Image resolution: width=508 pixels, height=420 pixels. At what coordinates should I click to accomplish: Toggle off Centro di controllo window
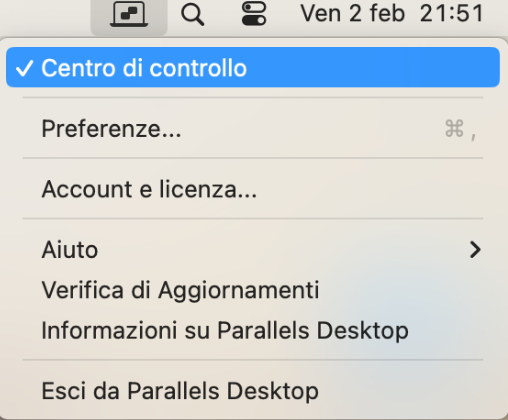pyautogui.click(x=253, y=67)
